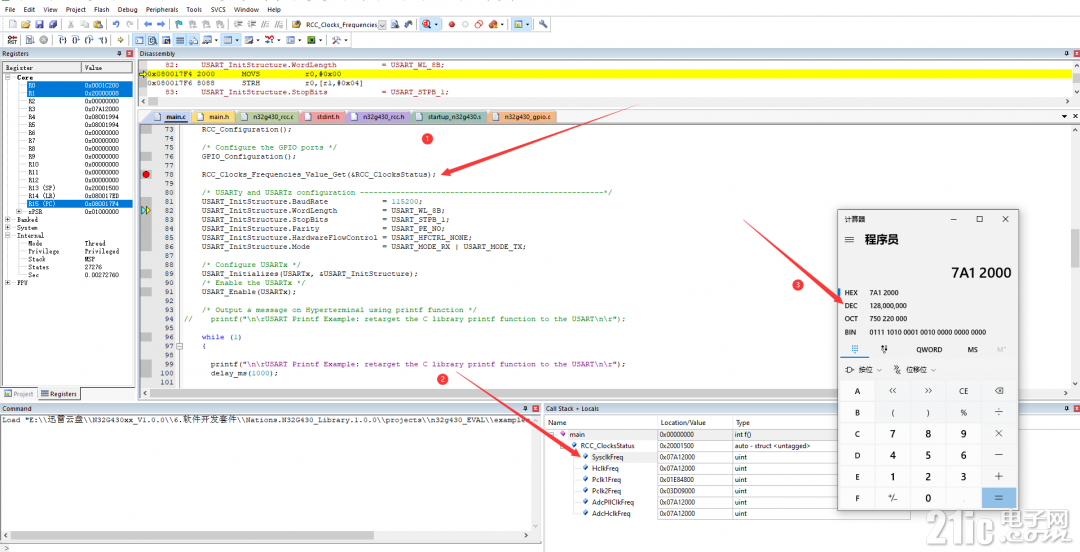Collapse the Core register group
The image size is (1080, 552).
(8, 77)
